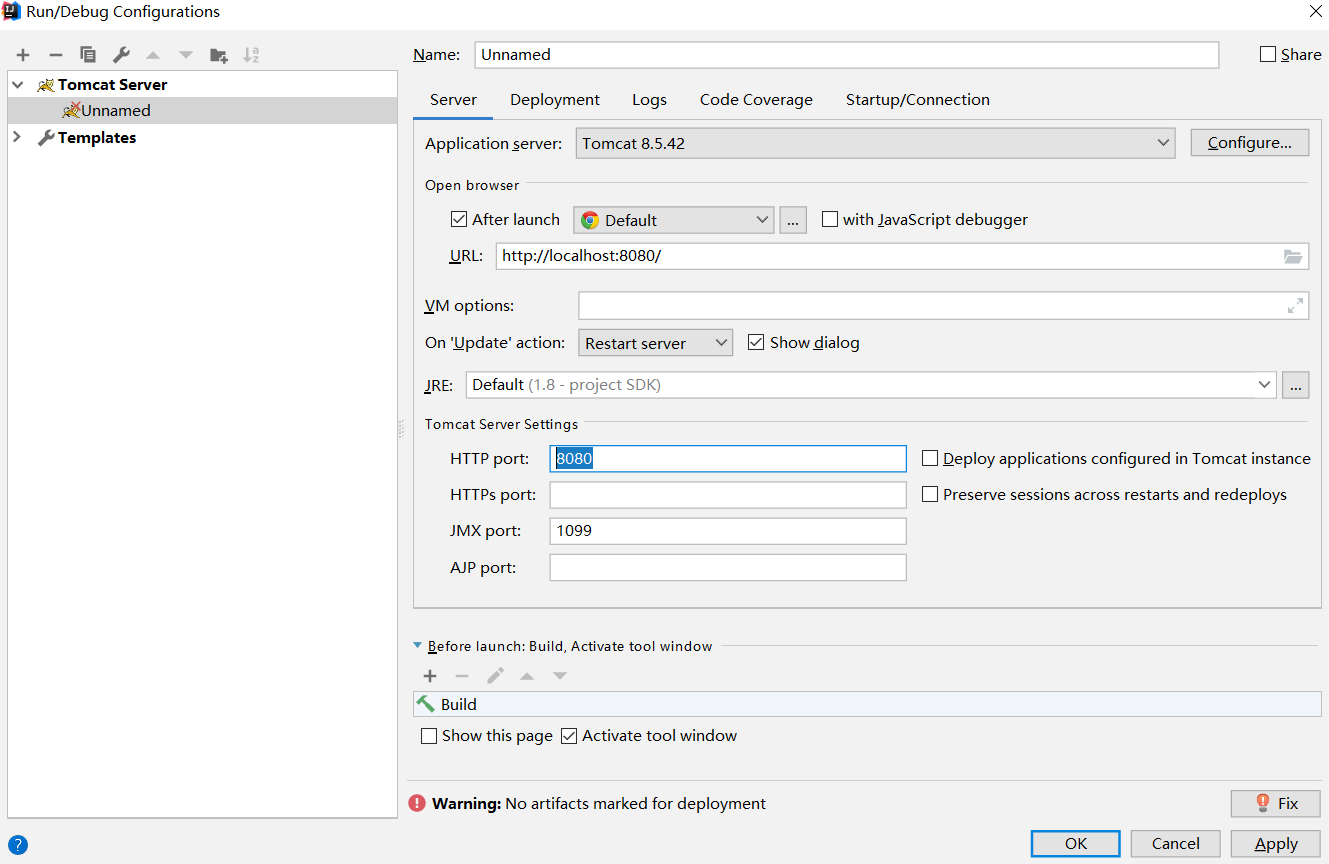Screen dimensions: 1329x864
Task: Open the JRE Default dropdown
Action: click(871, 385)
